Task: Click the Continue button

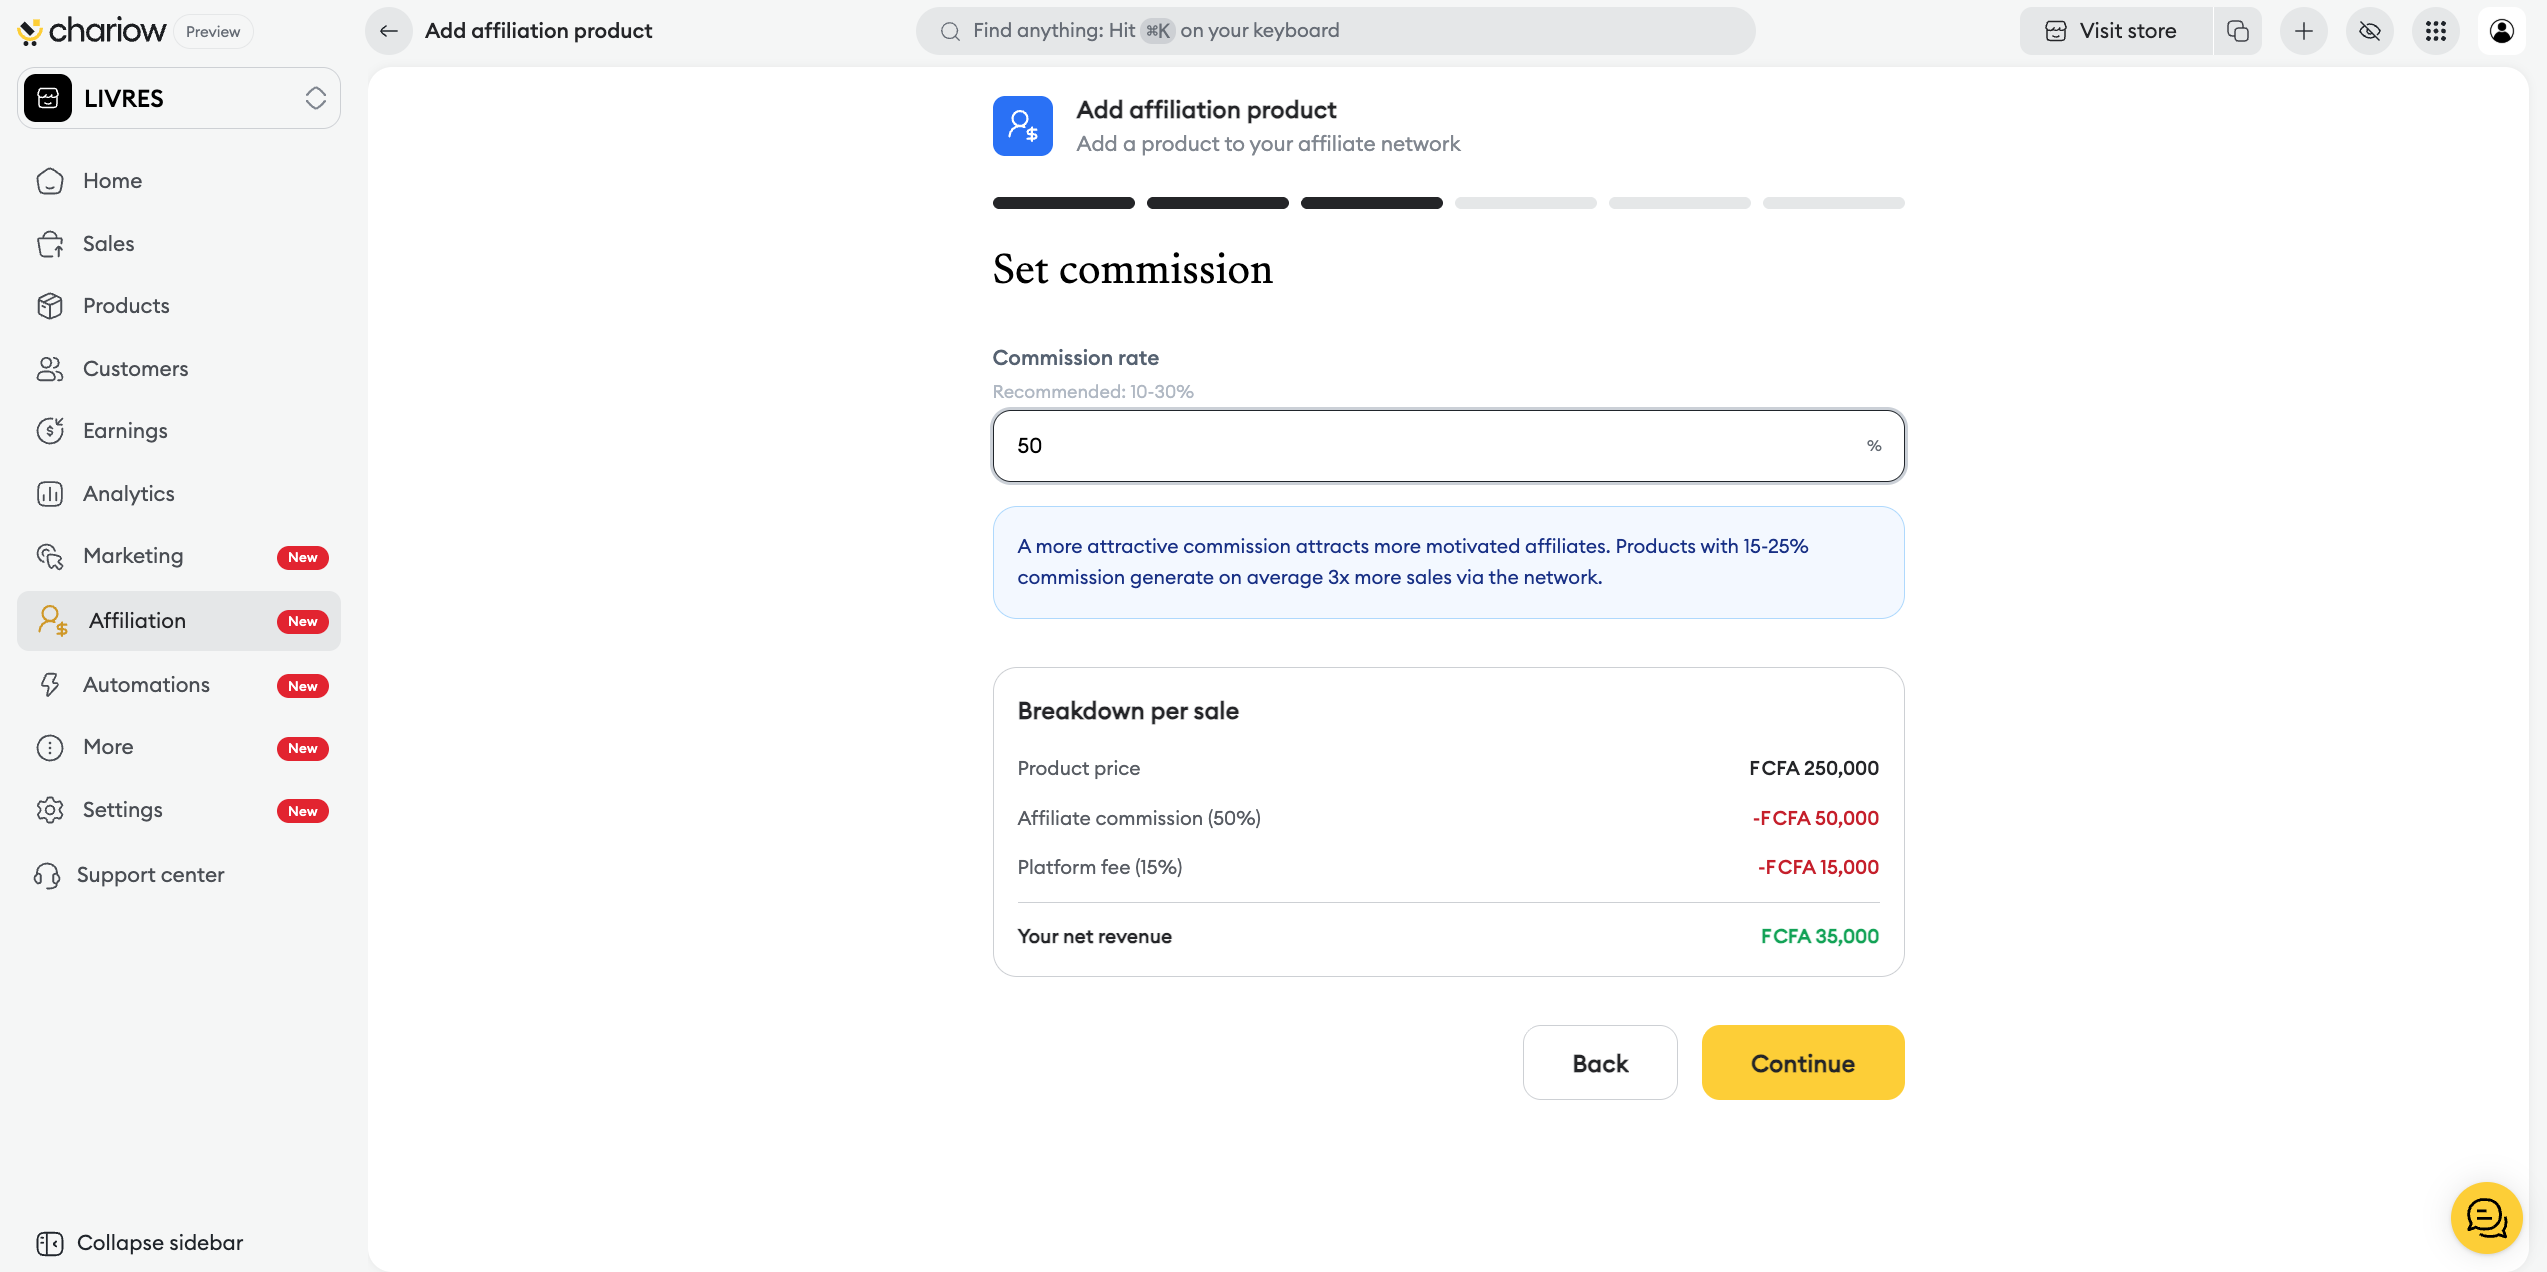Action: (x=1802, y=1063)
